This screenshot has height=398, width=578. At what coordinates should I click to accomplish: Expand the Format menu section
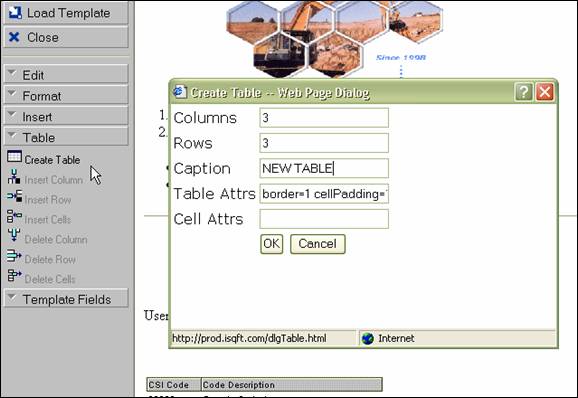66,96
